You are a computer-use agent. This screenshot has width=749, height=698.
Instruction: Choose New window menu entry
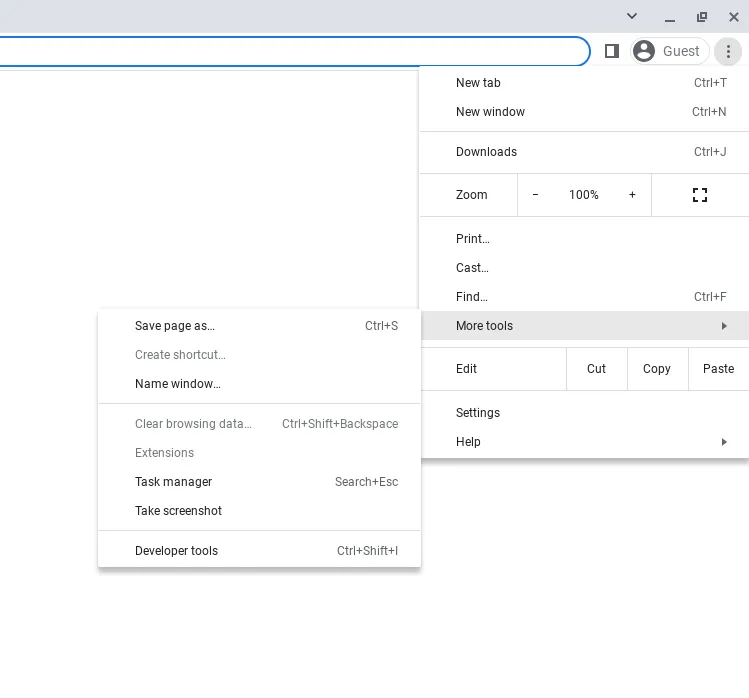click(x=584, y=112)
